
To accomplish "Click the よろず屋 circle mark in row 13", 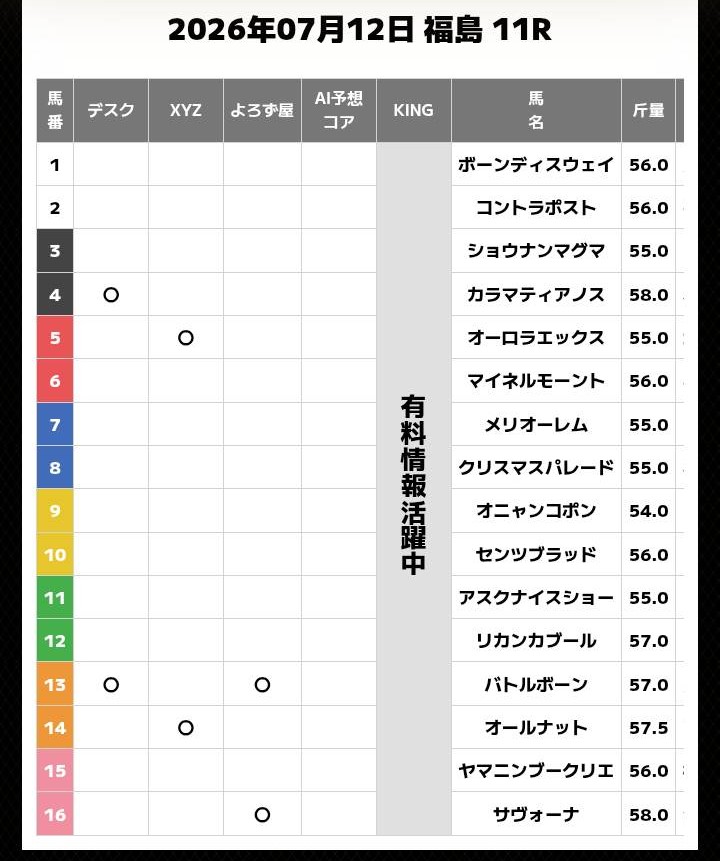I will [x=262, y=685].
